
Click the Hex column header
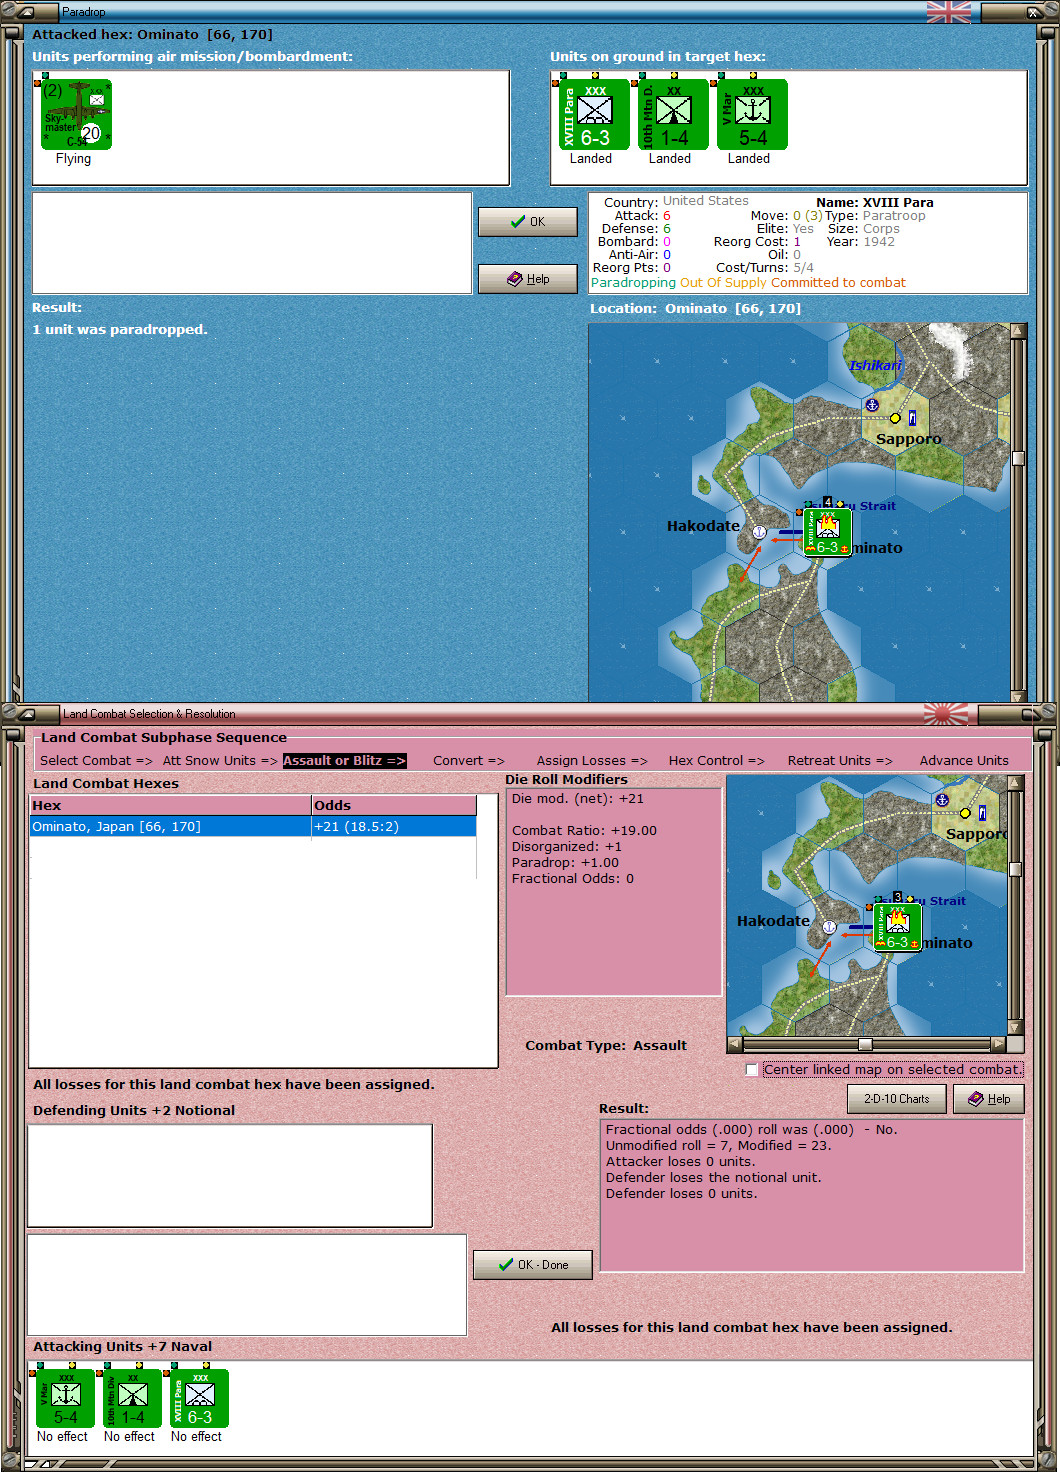[170, 806]
